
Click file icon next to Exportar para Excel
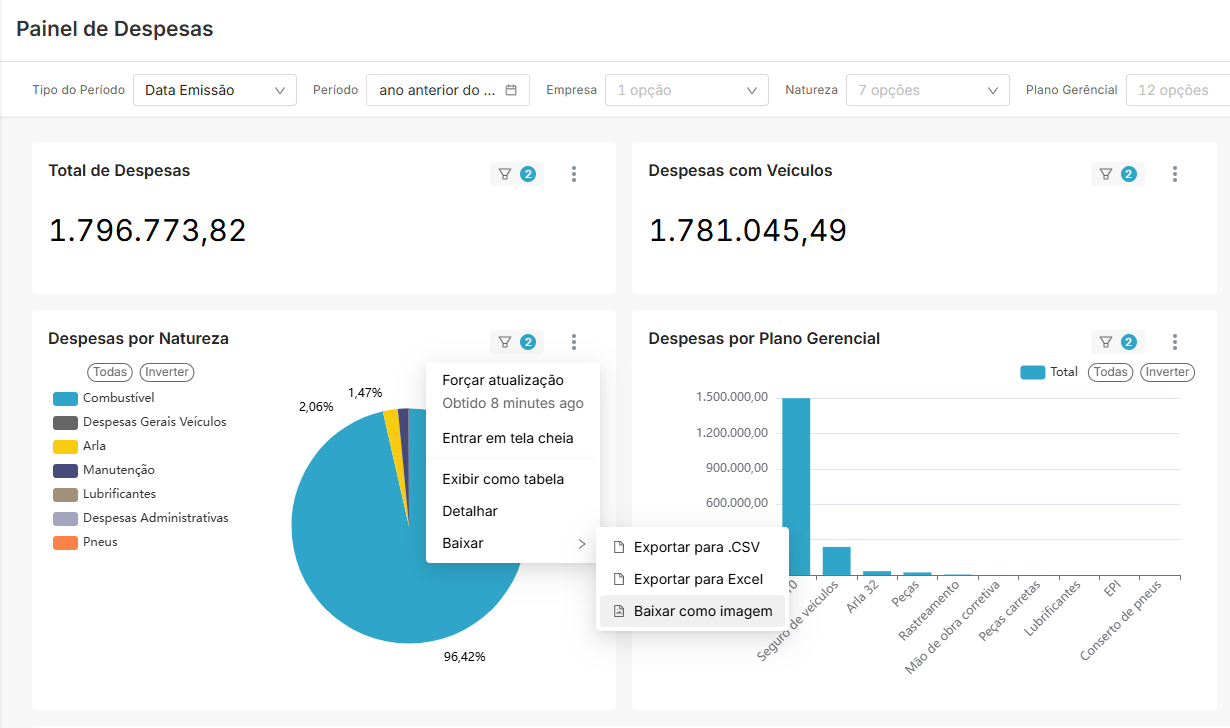click(x=618, y=579)
